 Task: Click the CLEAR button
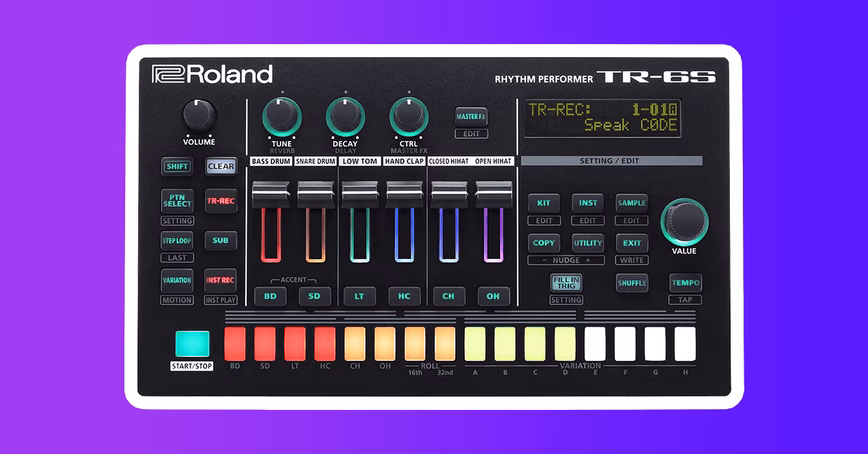pos(221,166)
